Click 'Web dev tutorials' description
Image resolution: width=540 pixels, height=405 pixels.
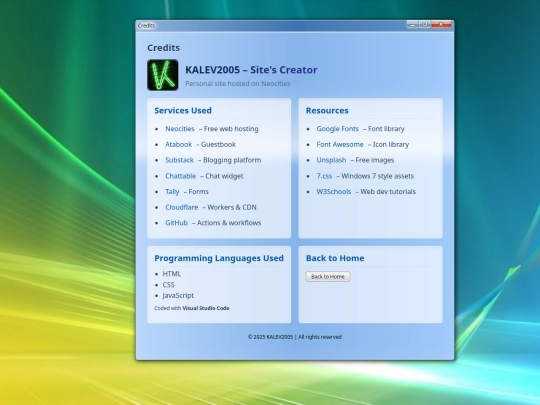click(388, 191)
